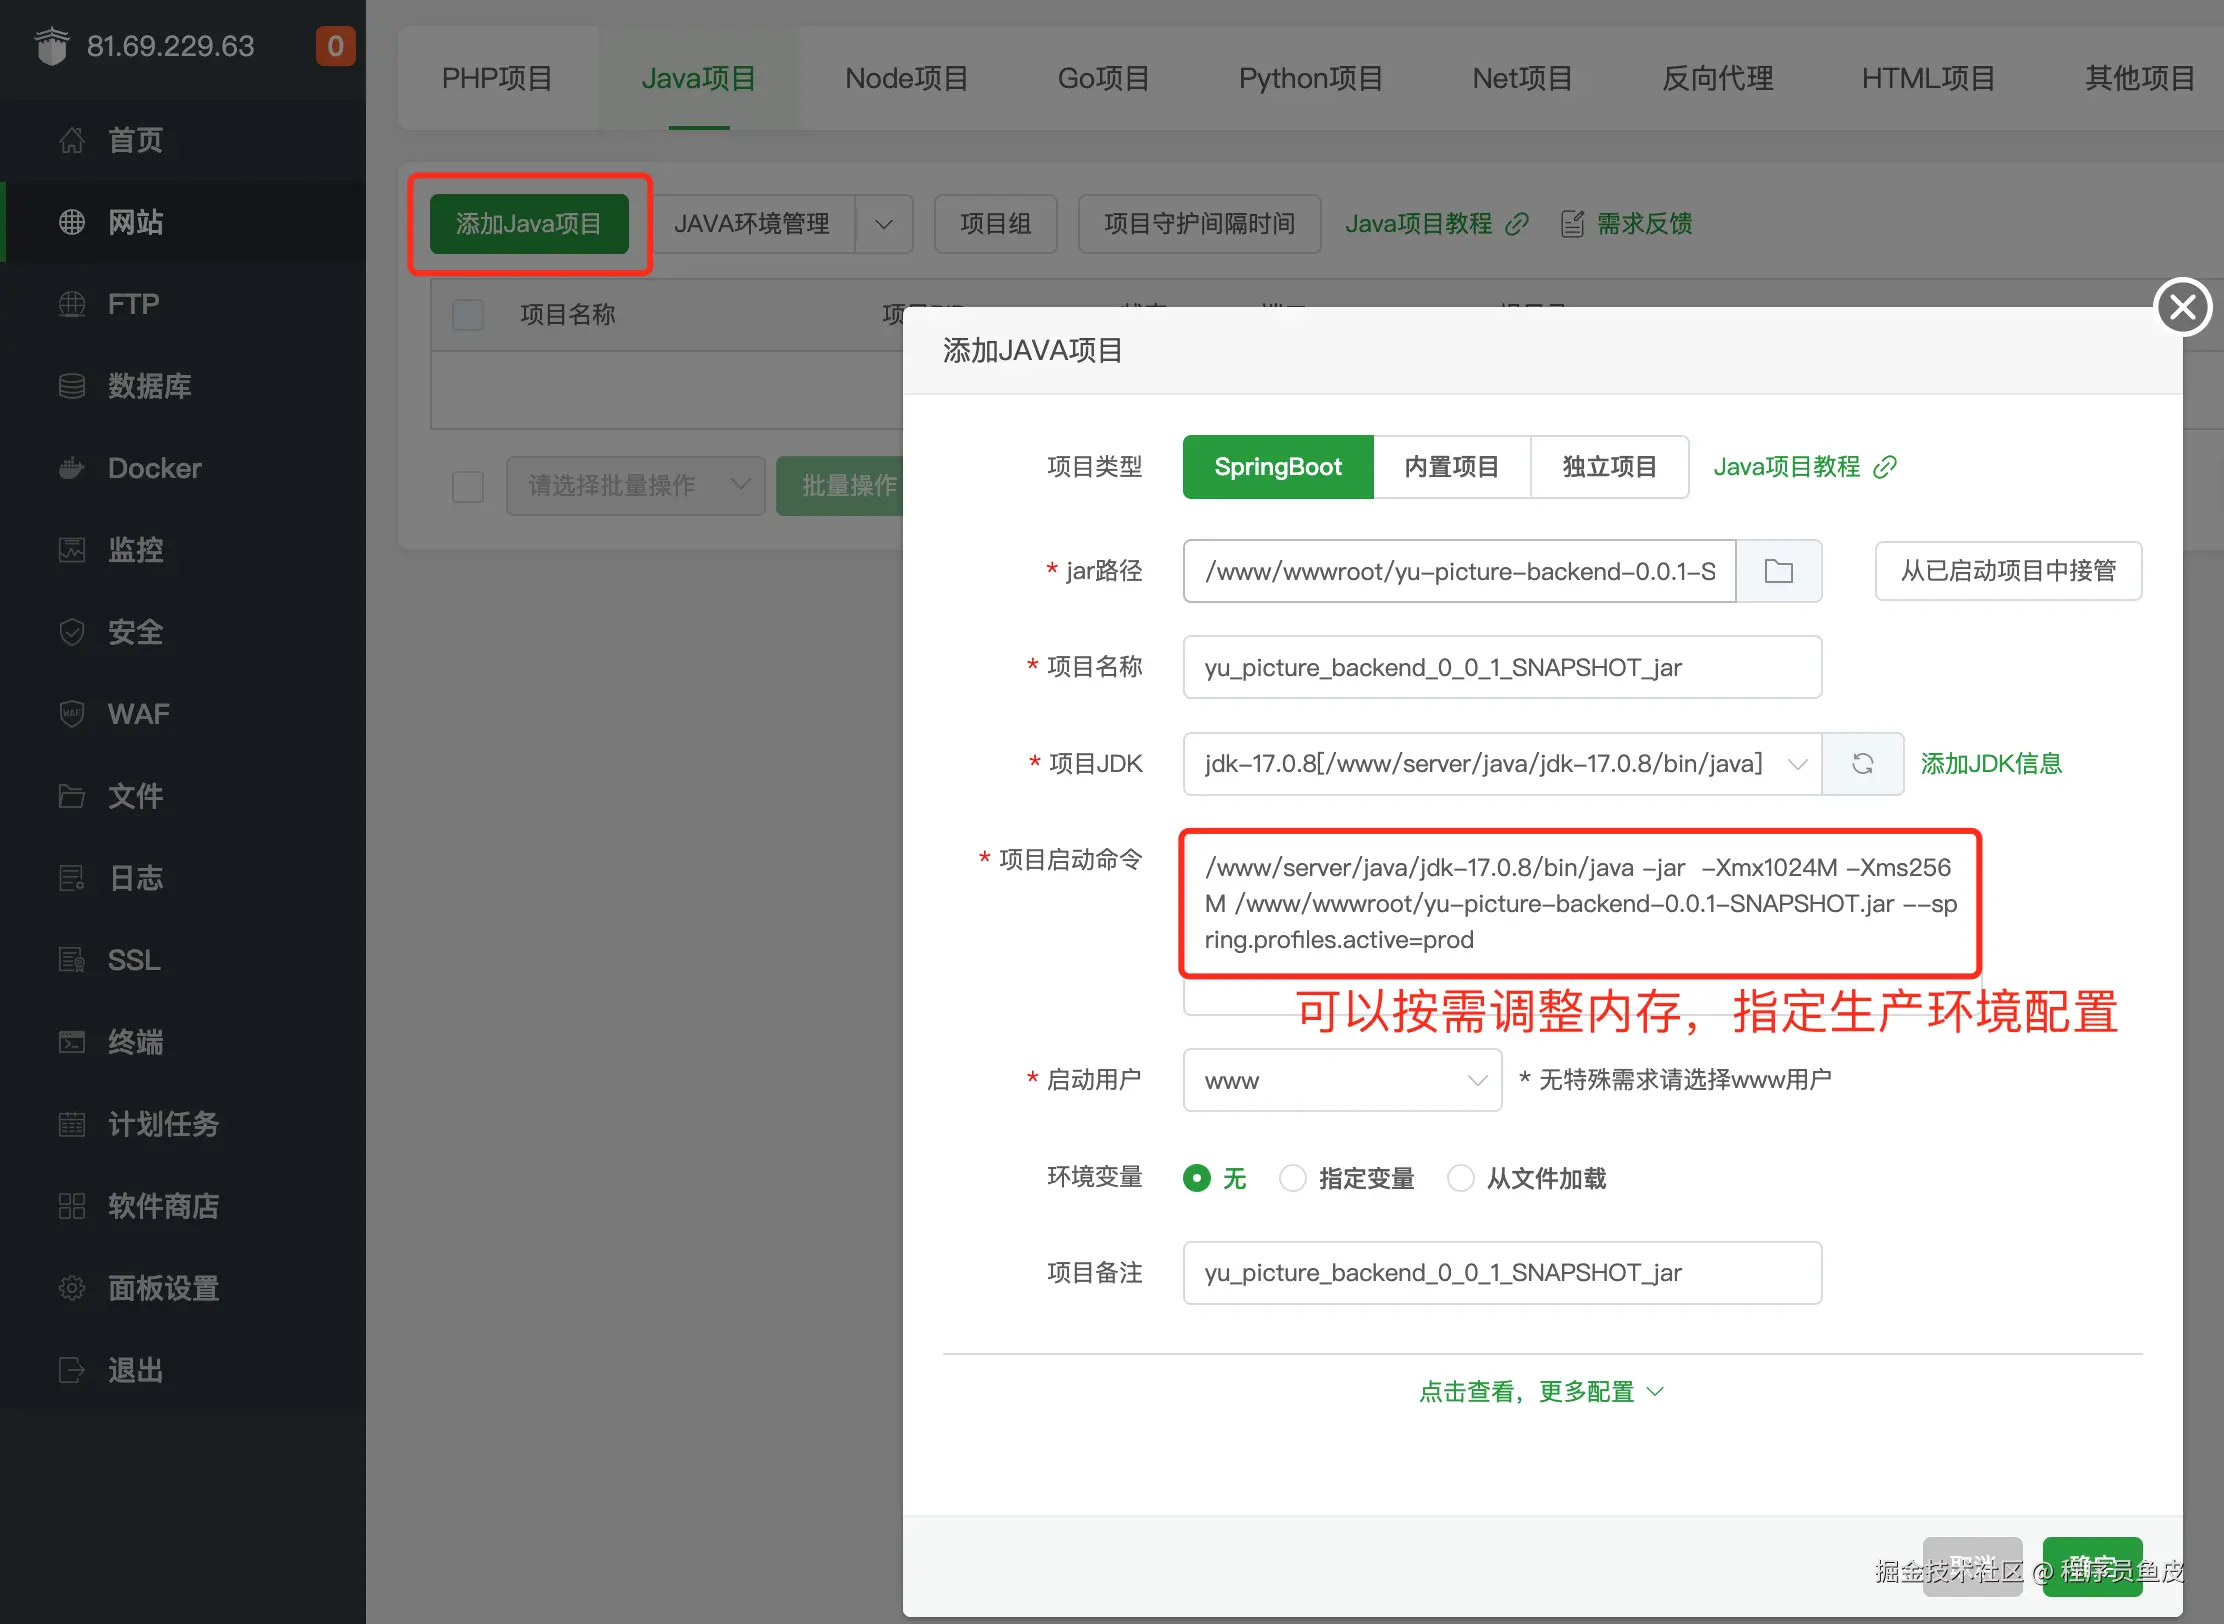The image size is (2224, 1624).
Task: Click the SSL certificate sidebar icon
Action: pyautogui.click(x=72, y=960)
